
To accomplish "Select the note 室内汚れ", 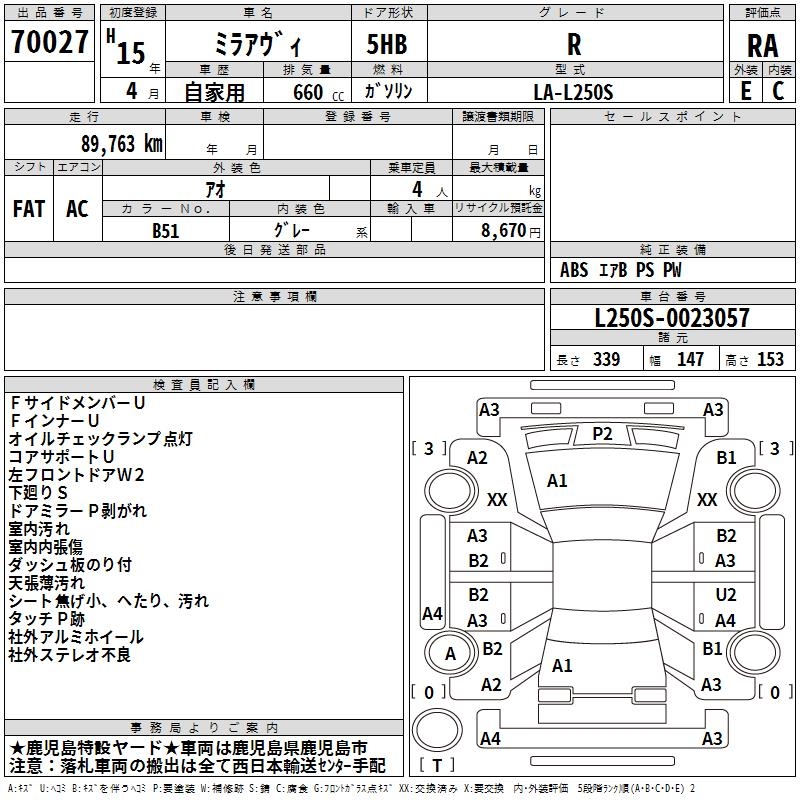I will pos(39,529).
